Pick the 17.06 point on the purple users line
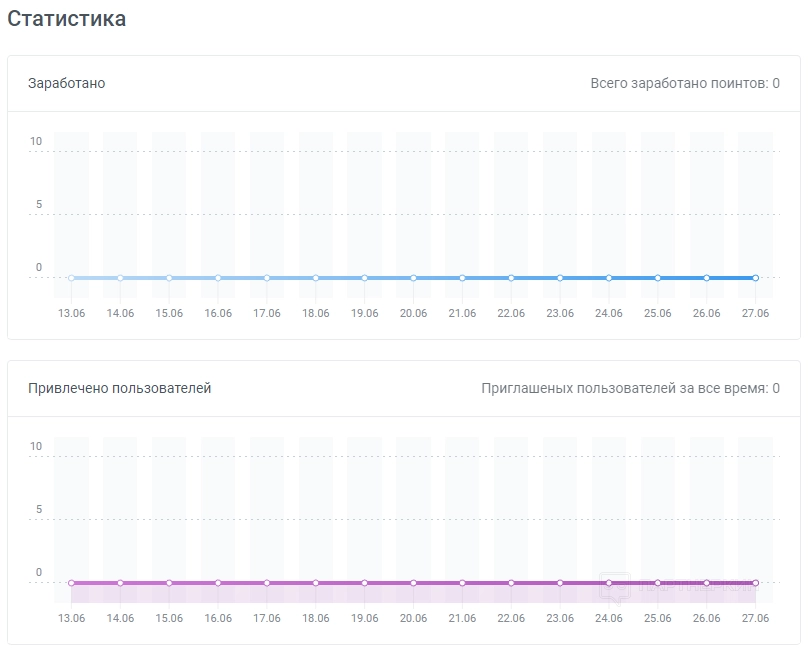 point(267,582)
